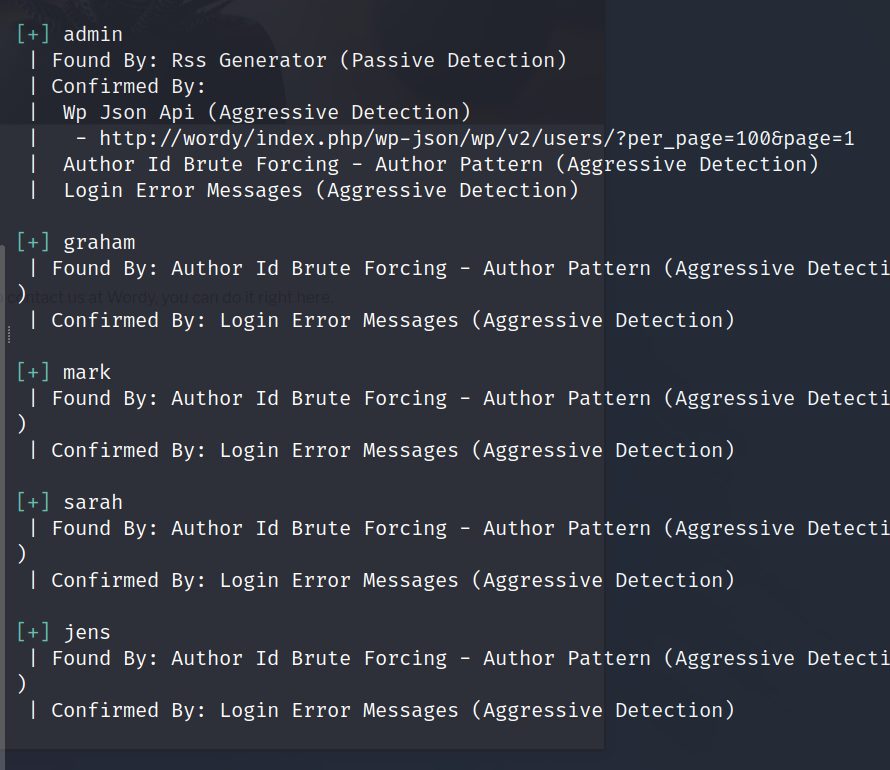The width and height of the screenshot is (890, 770).
Task: Click the [+] marker beside graham
Action: [x=33, y=242]
